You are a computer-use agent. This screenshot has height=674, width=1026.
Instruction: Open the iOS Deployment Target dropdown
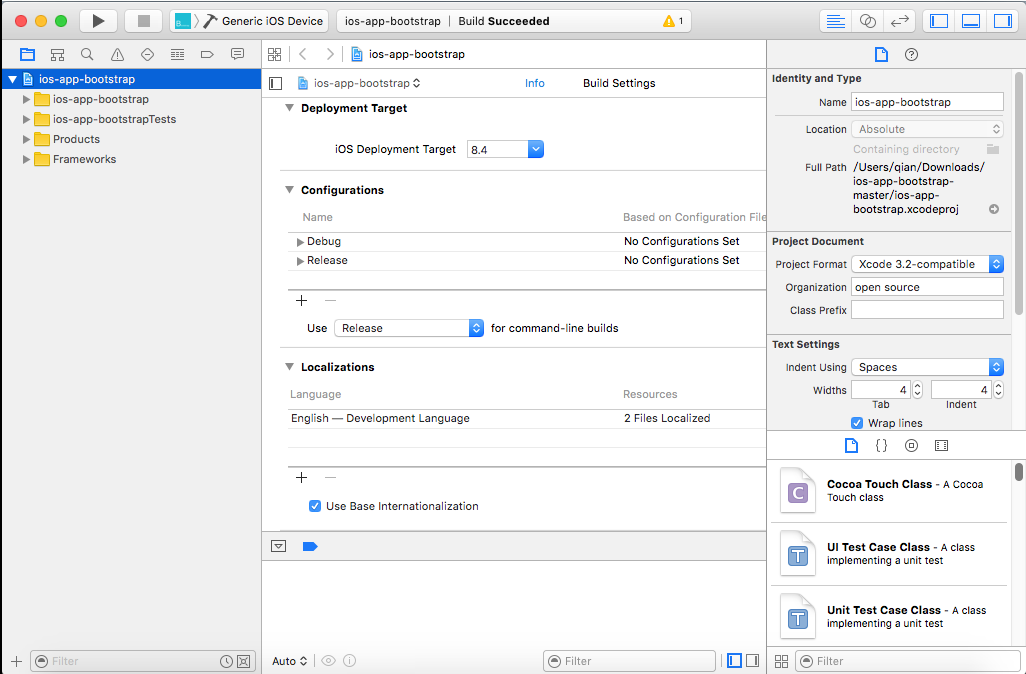[535, 149]
